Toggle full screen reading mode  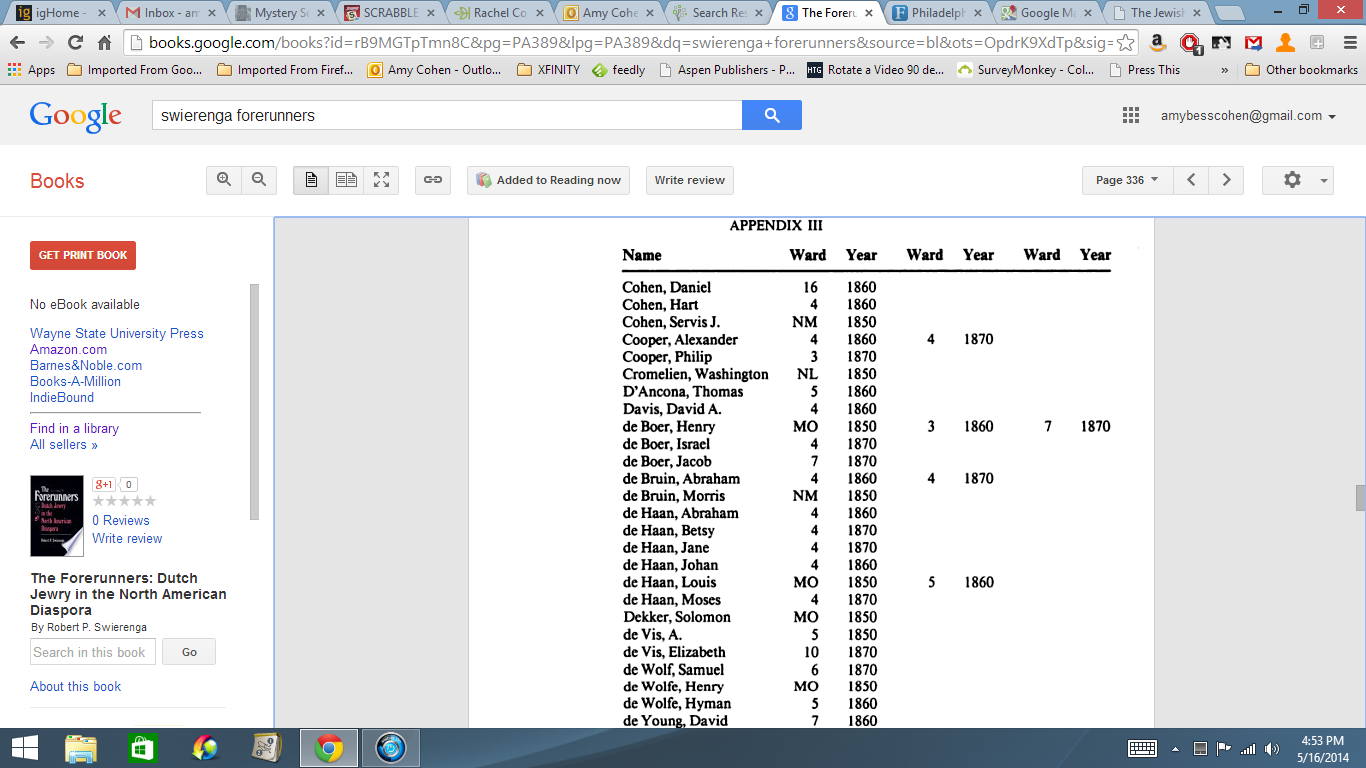[x=381, y=180]
